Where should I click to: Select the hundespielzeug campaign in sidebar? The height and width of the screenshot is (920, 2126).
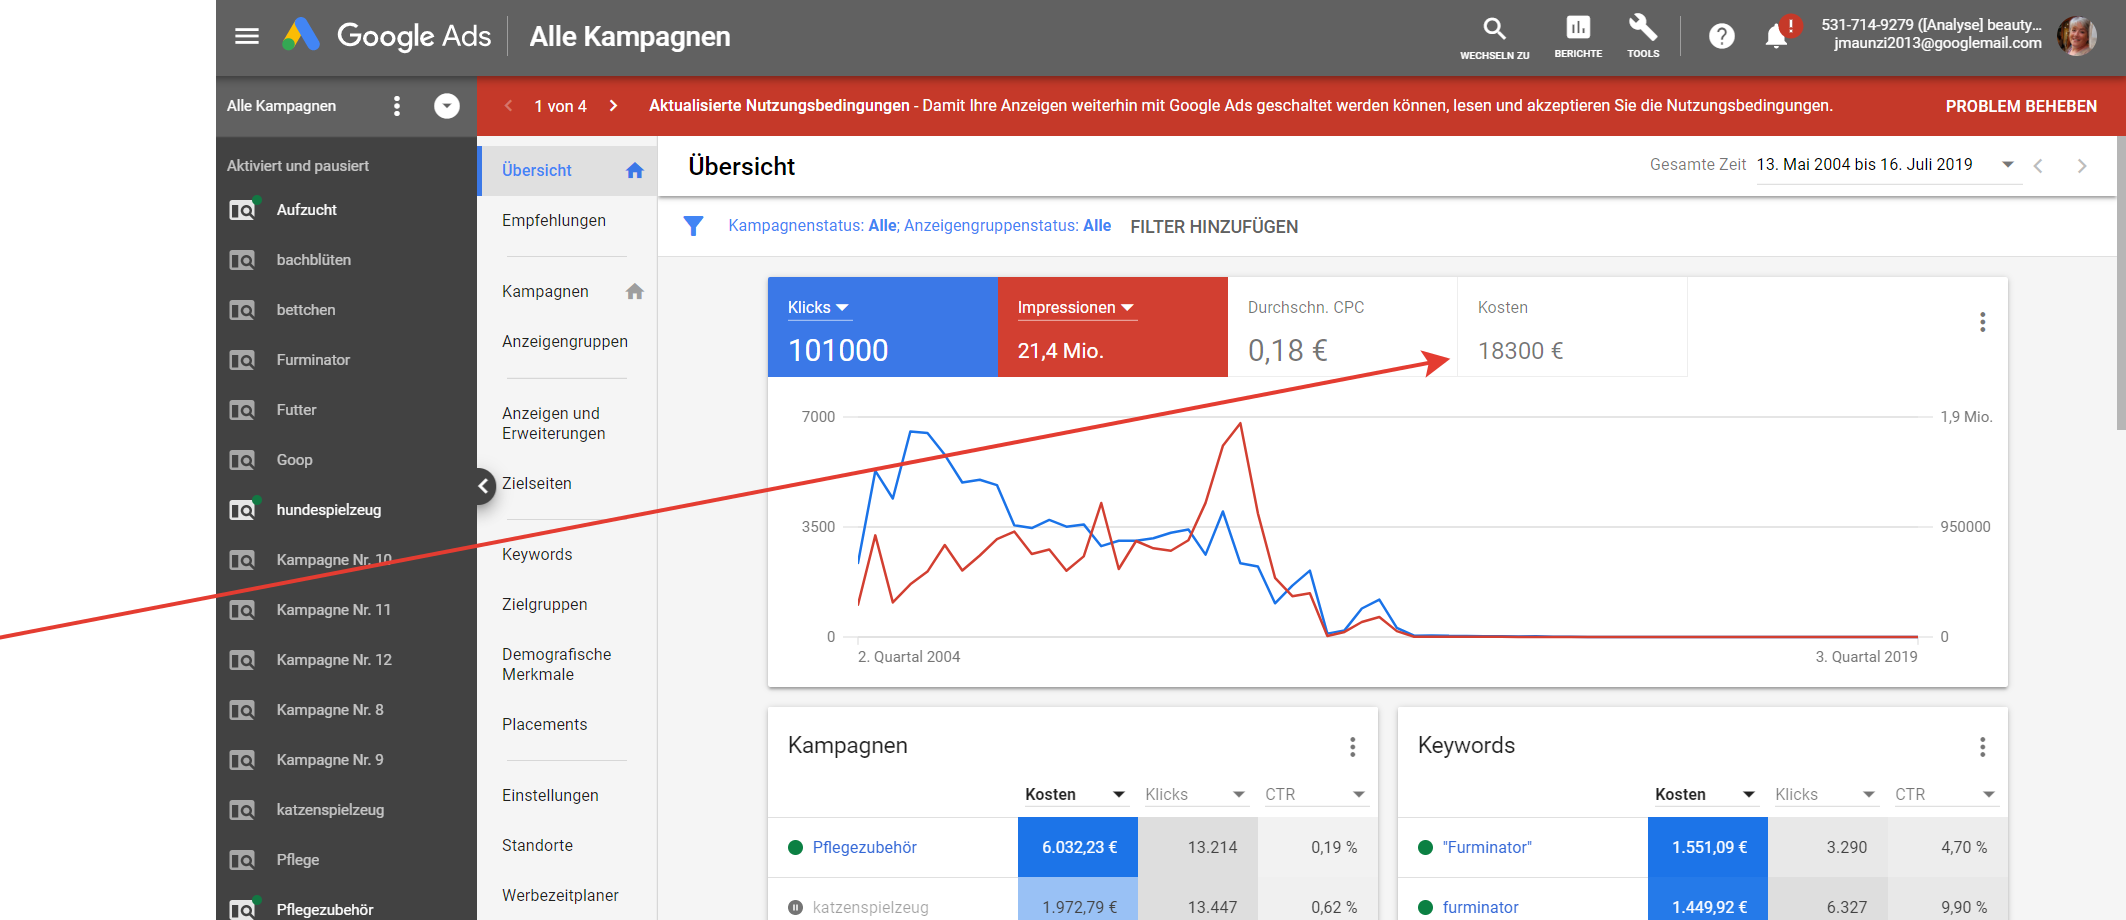(328, 510)
